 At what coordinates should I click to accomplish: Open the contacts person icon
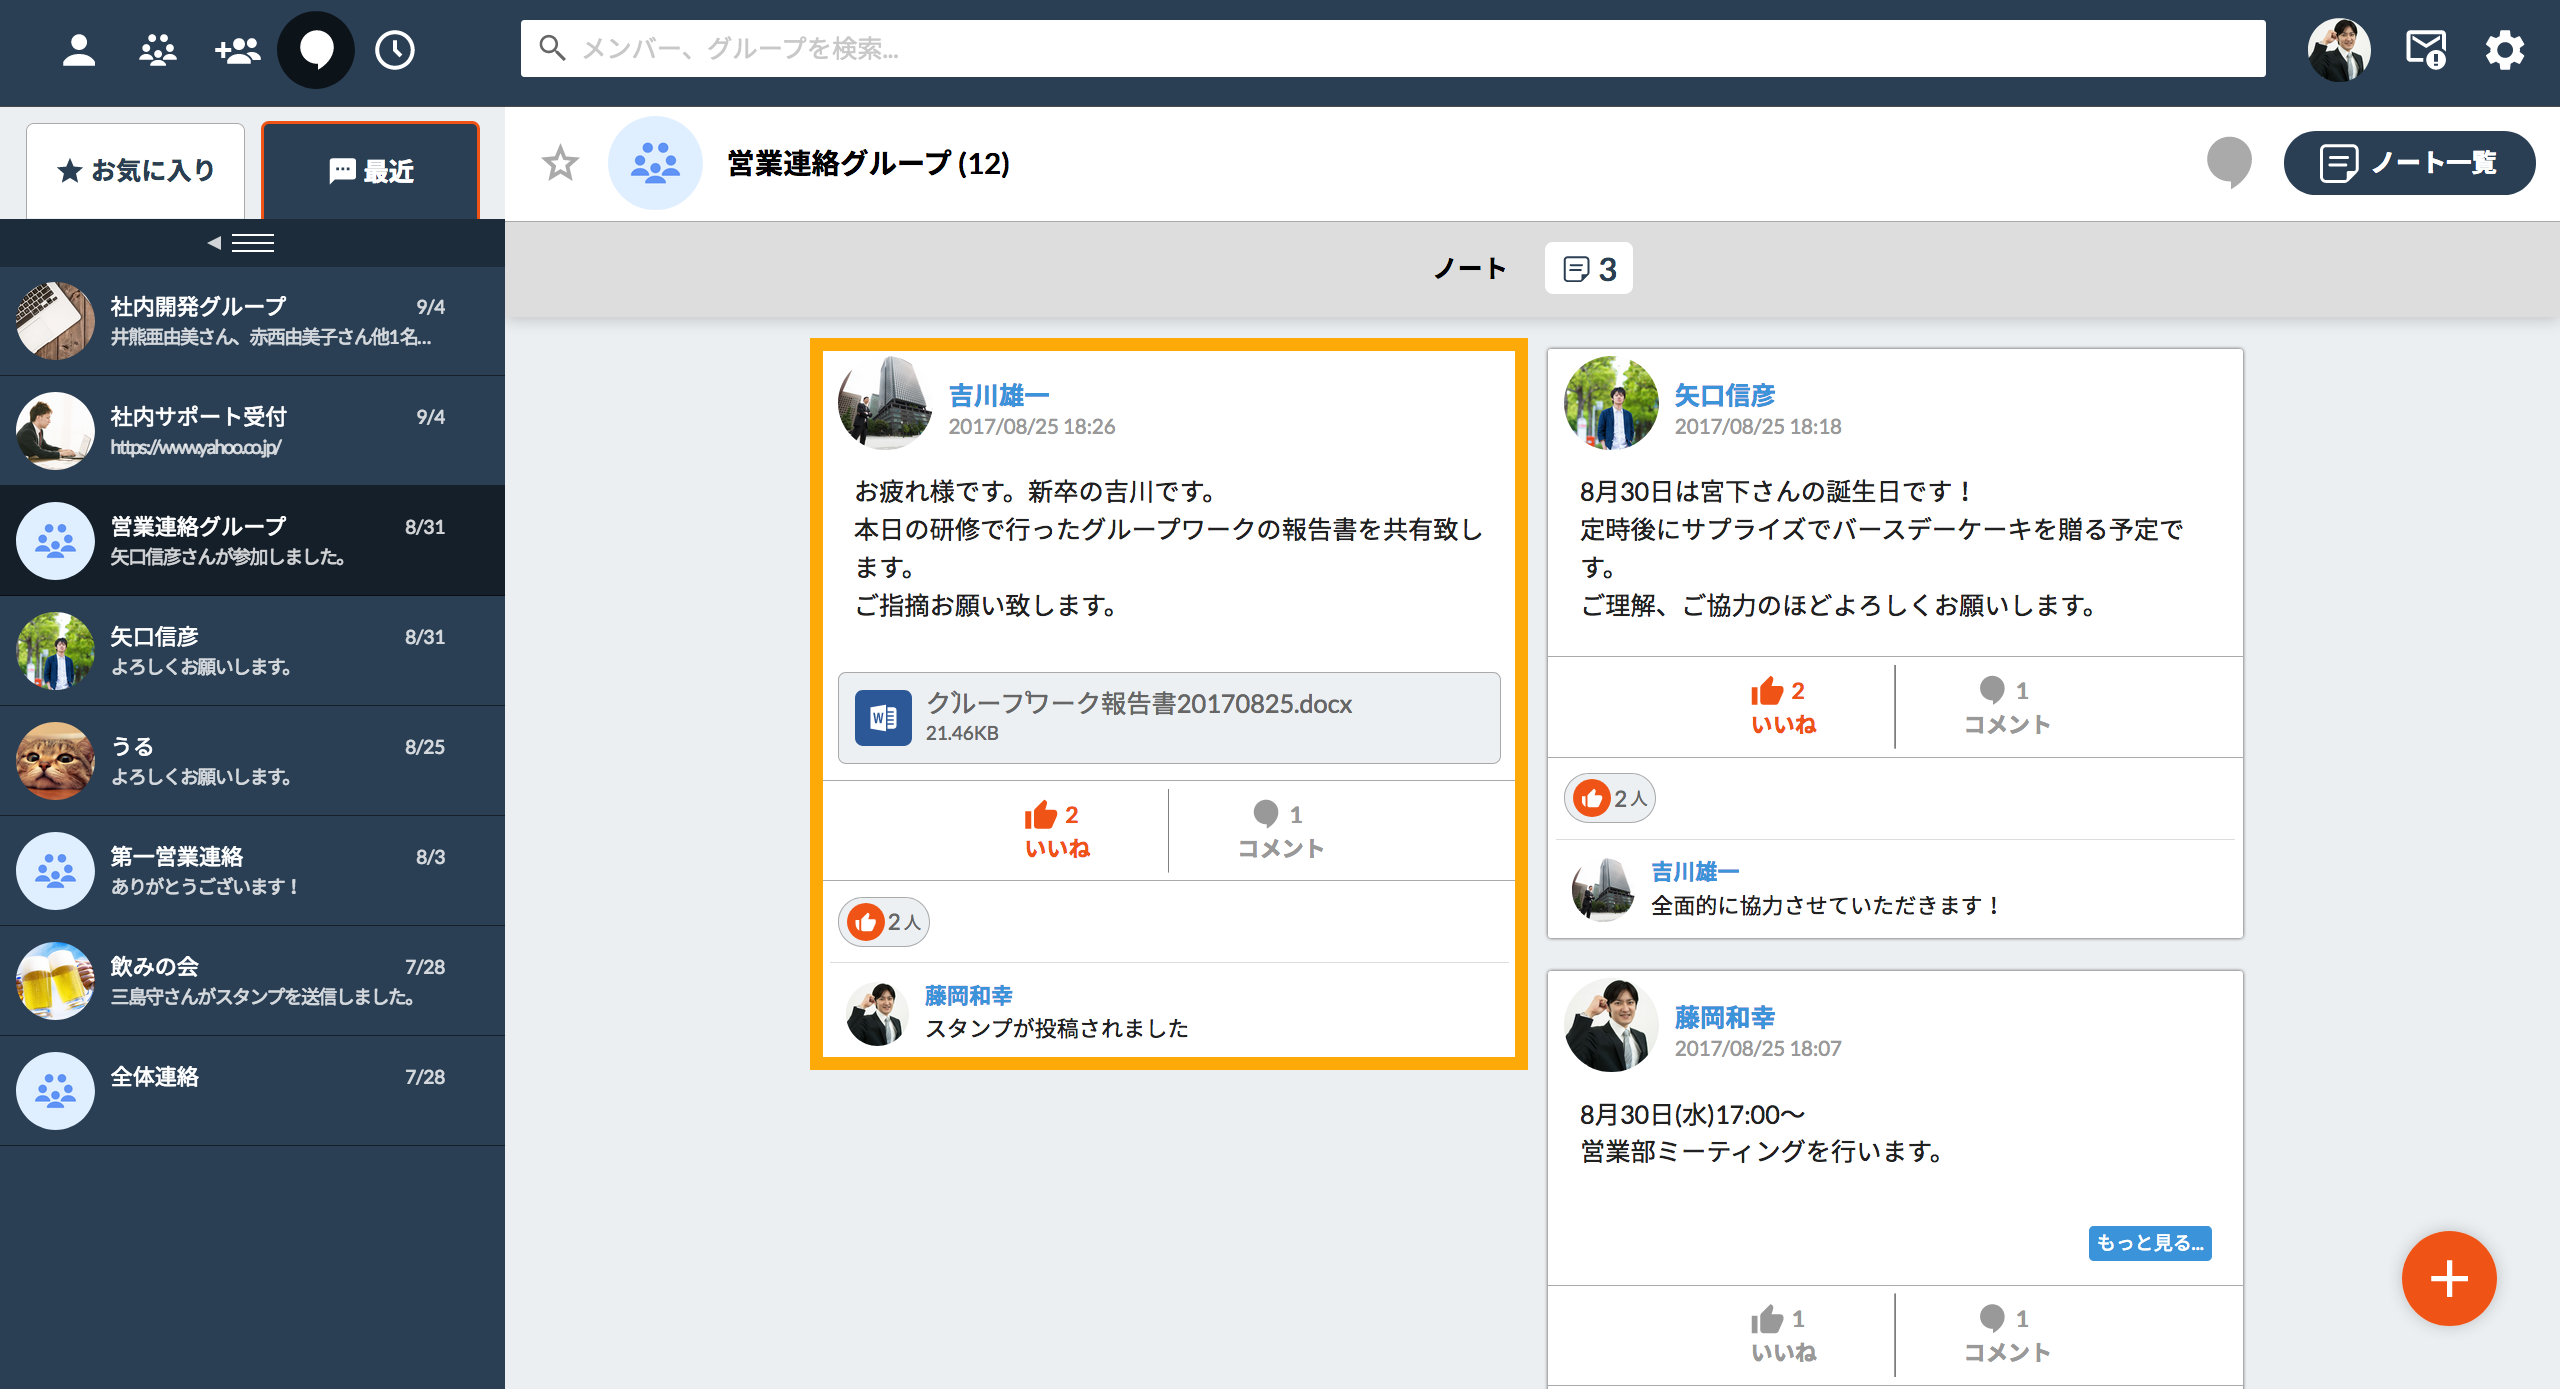pyautogui.click(x=79, y=49)
